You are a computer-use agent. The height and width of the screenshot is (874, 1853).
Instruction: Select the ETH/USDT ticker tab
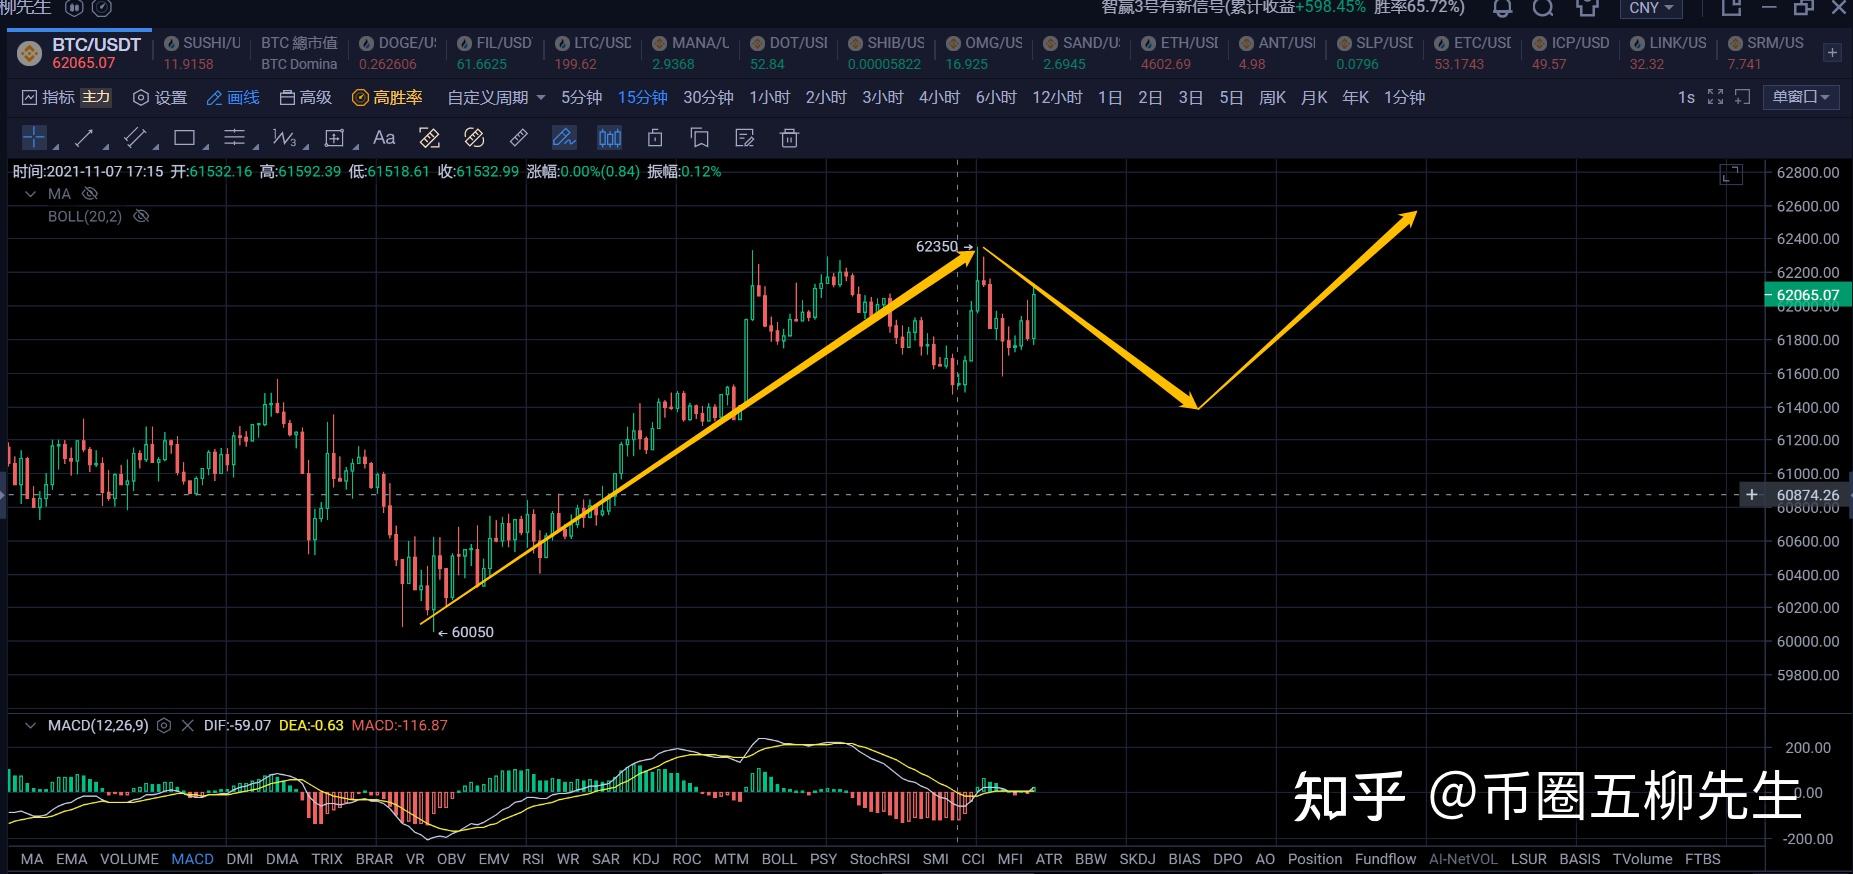click(x=1179, y=53)
